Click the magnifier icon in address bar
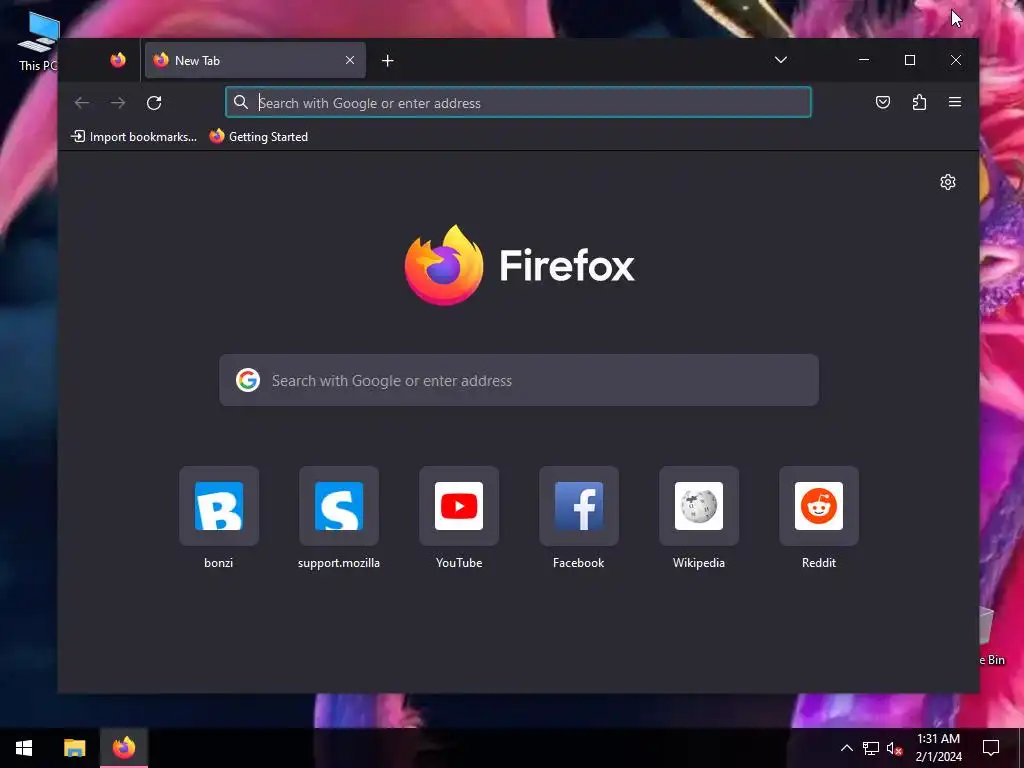The width and height of the screenshot is (1024, 768). [241, 103]
